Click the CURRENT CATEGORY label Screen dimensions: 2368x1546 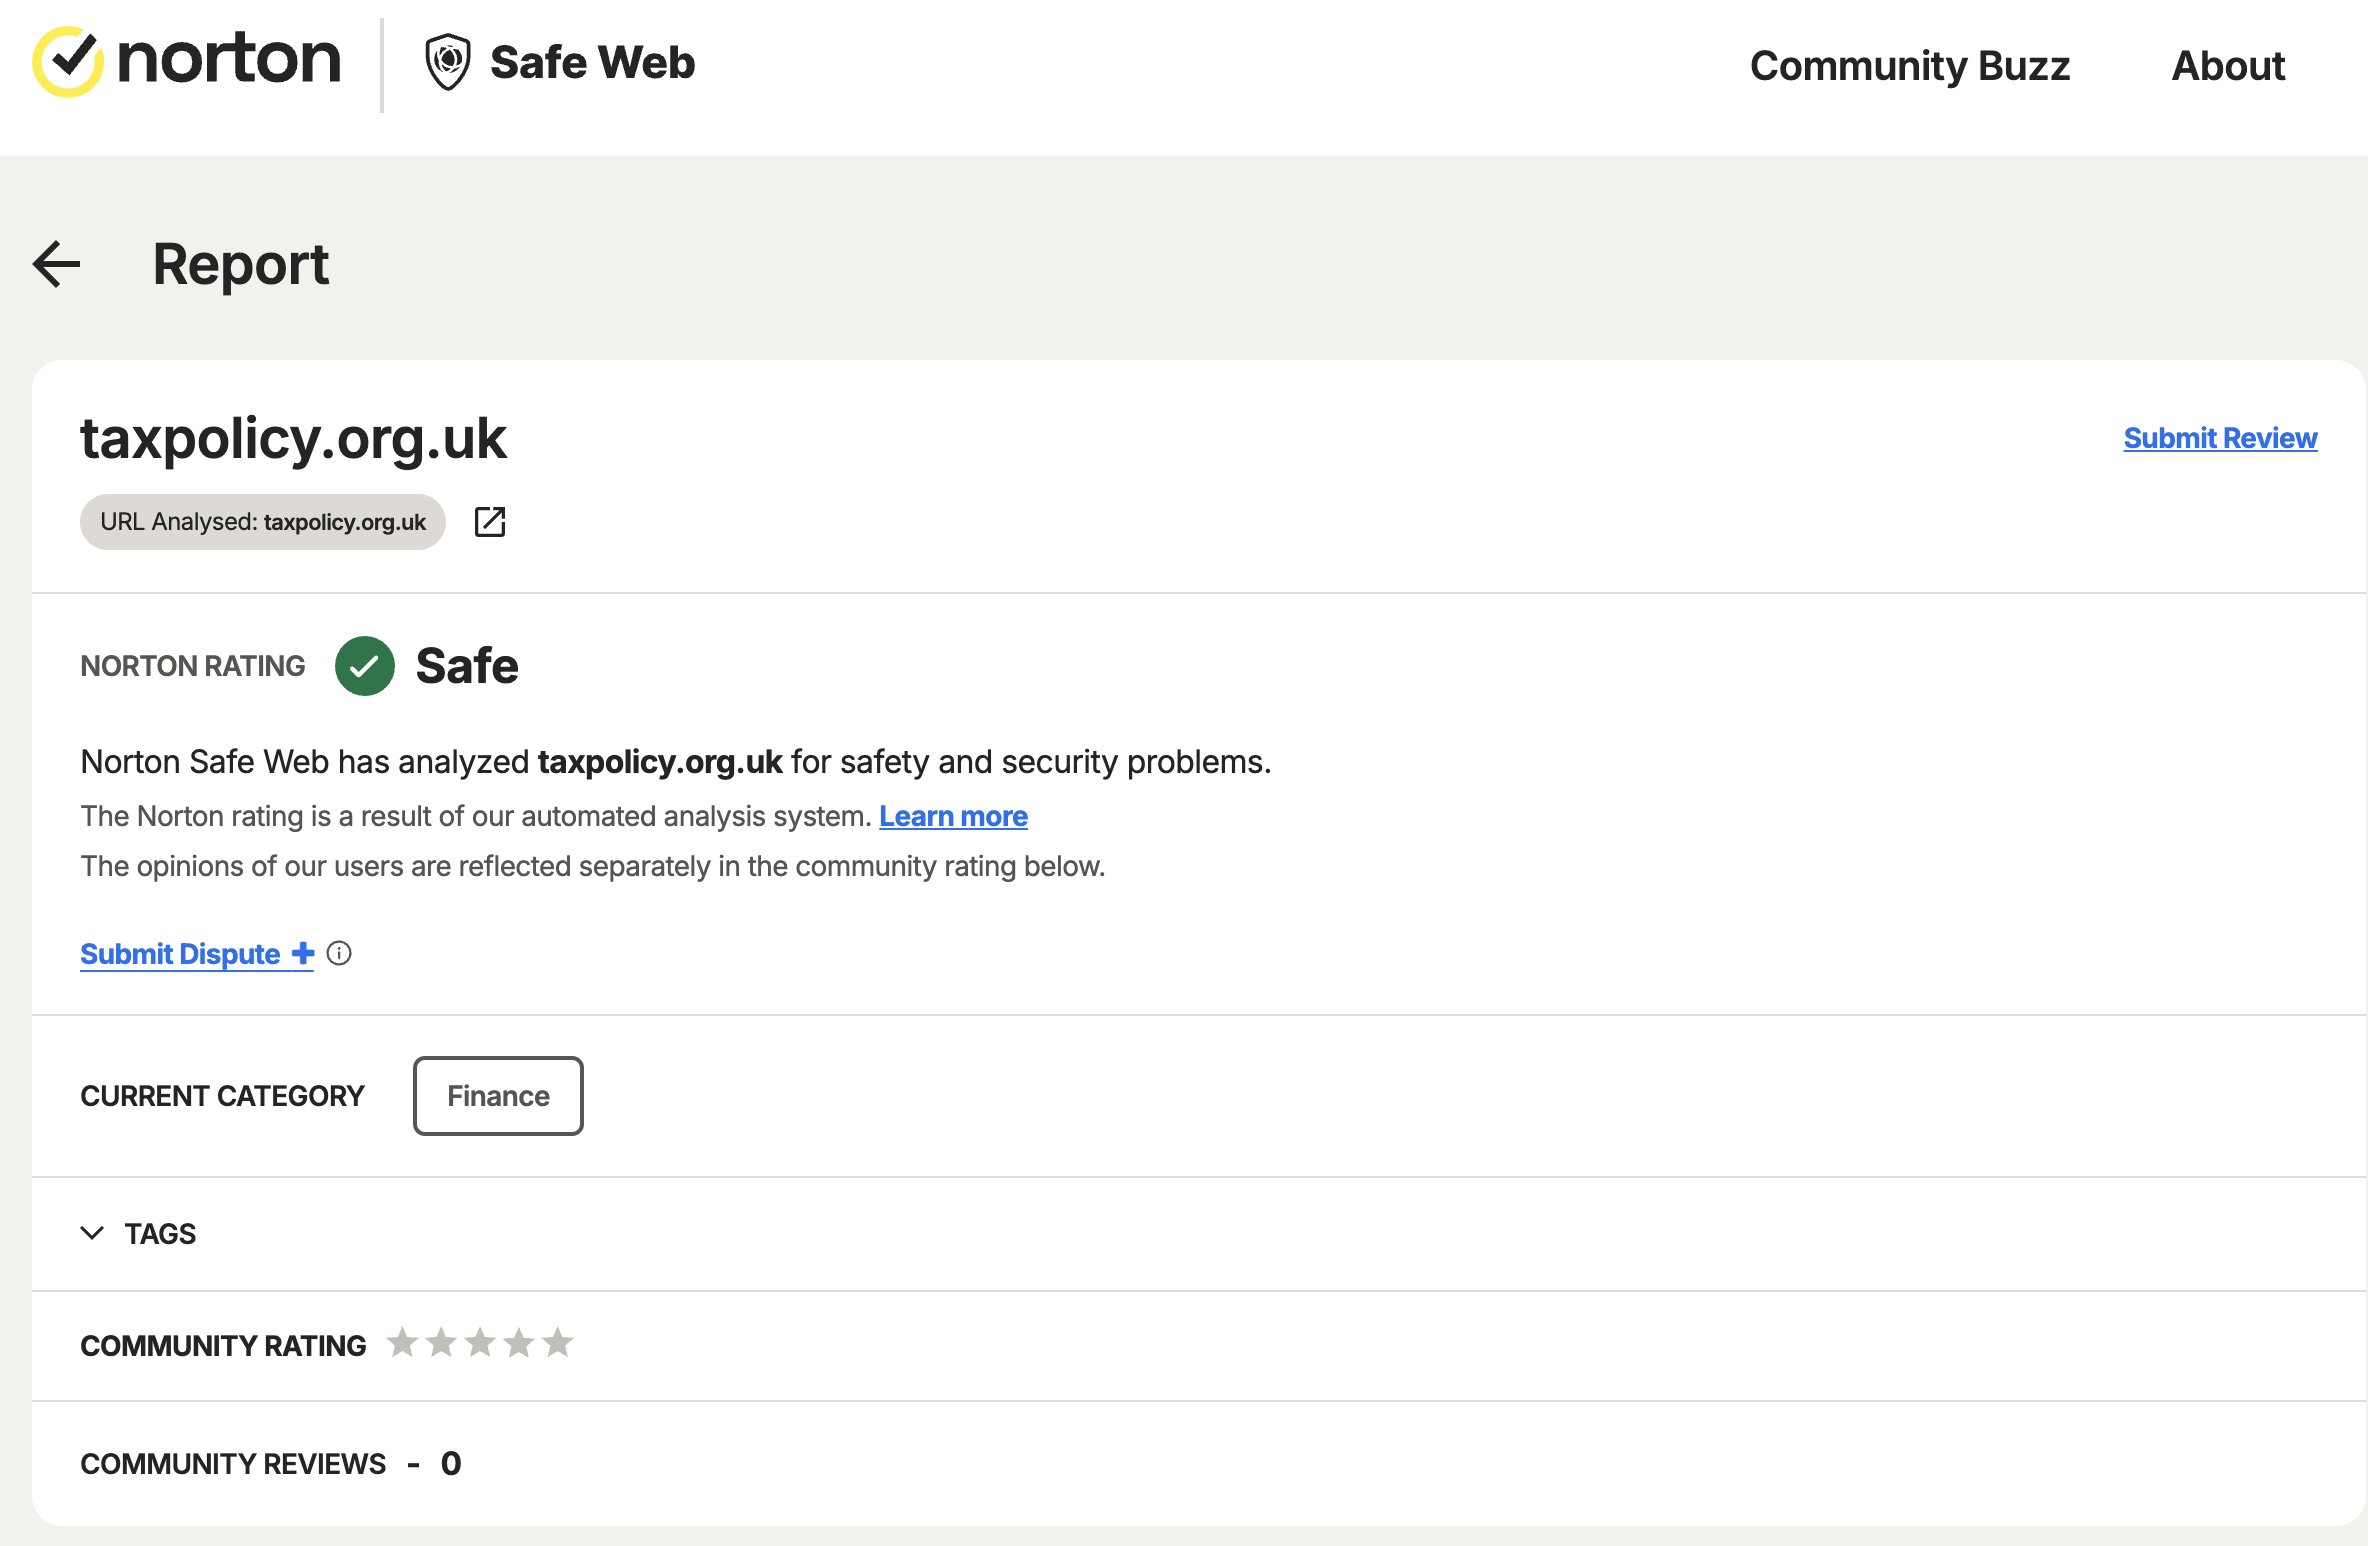(x=222, y=1096)
